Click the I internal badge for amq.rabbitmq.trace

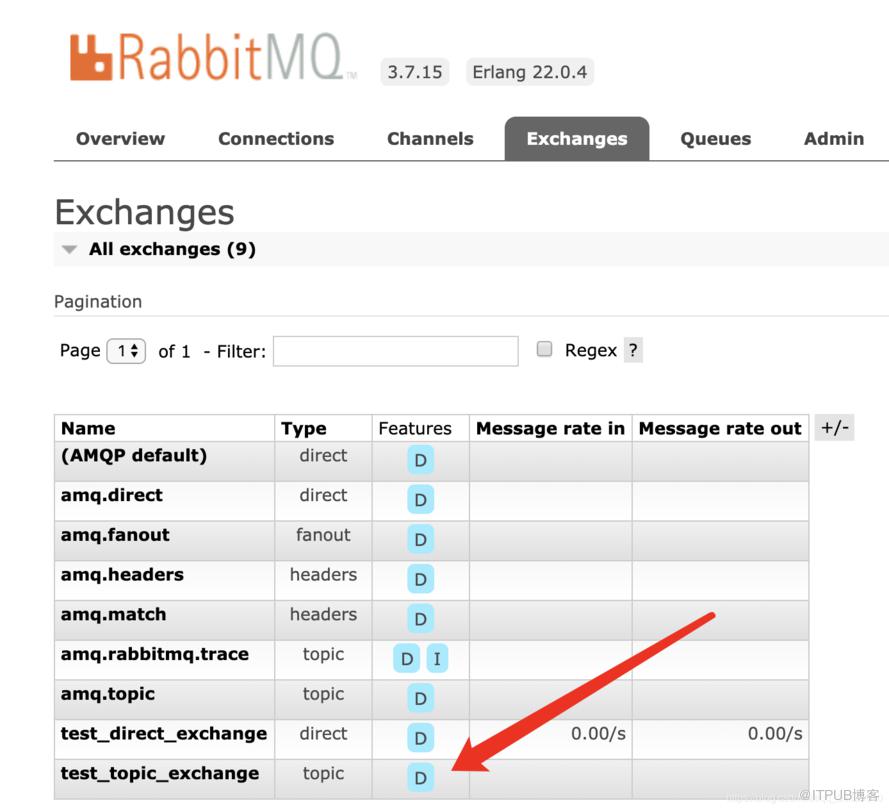pyautogui.click(x=437, y=658)
